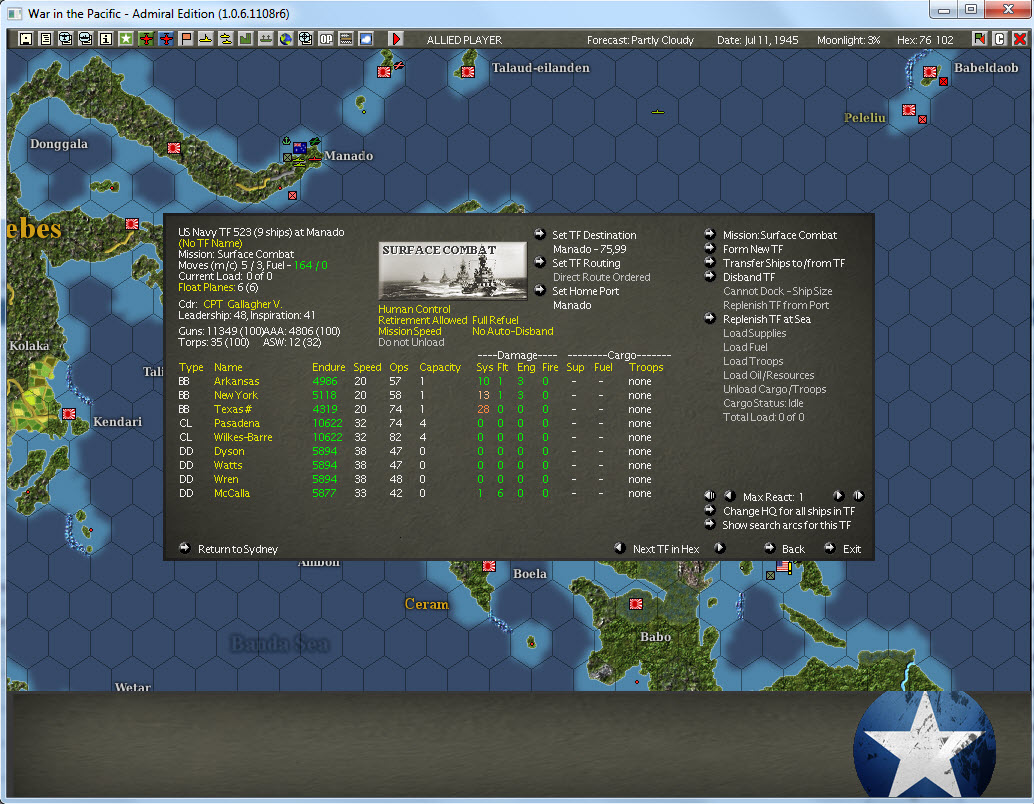1034x804 pixels.
Task: Toggle No Auto-Disband setting
Action: (512, 332)
